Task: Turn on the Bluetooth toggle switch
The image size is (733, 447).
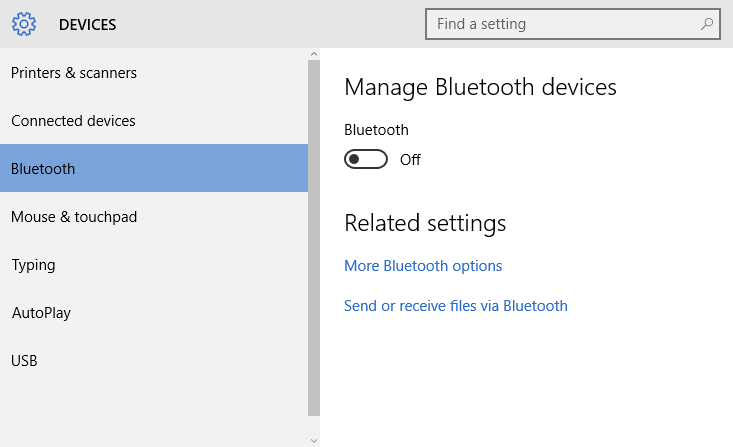Action: (366, 159)
